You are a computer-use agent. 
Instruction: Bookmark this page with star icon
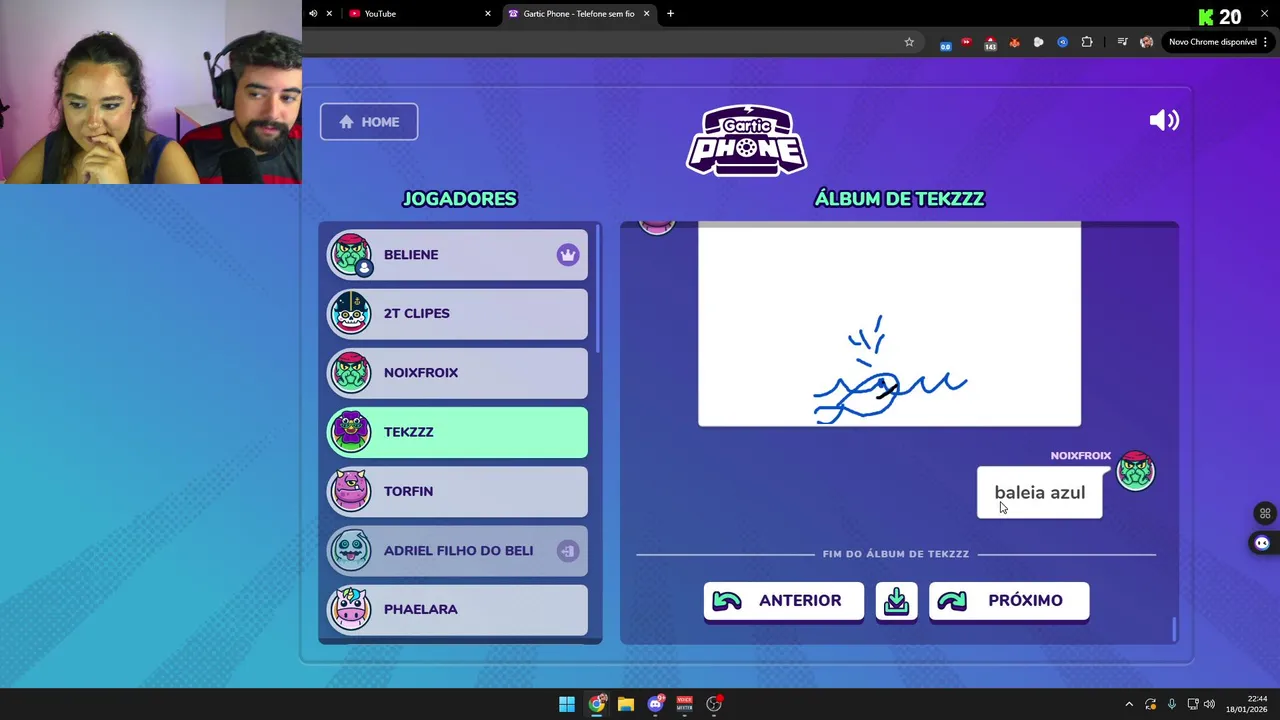click(909, 42)
